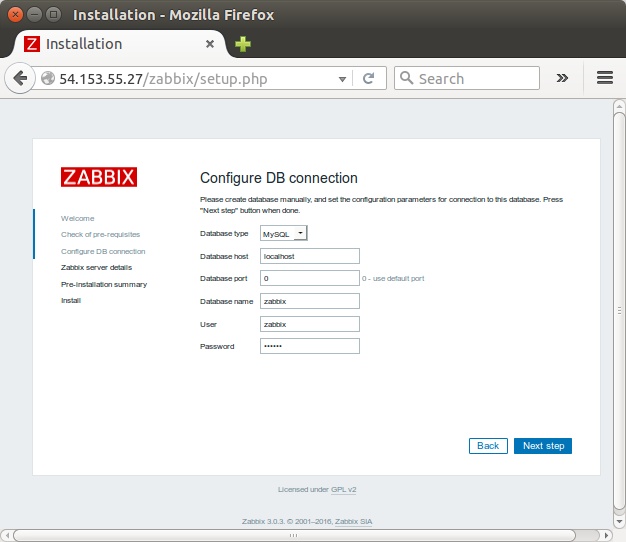The height and width of the screenshot is (542, 626).
Task: Open a new tab with the green plus
Action: 243,44
